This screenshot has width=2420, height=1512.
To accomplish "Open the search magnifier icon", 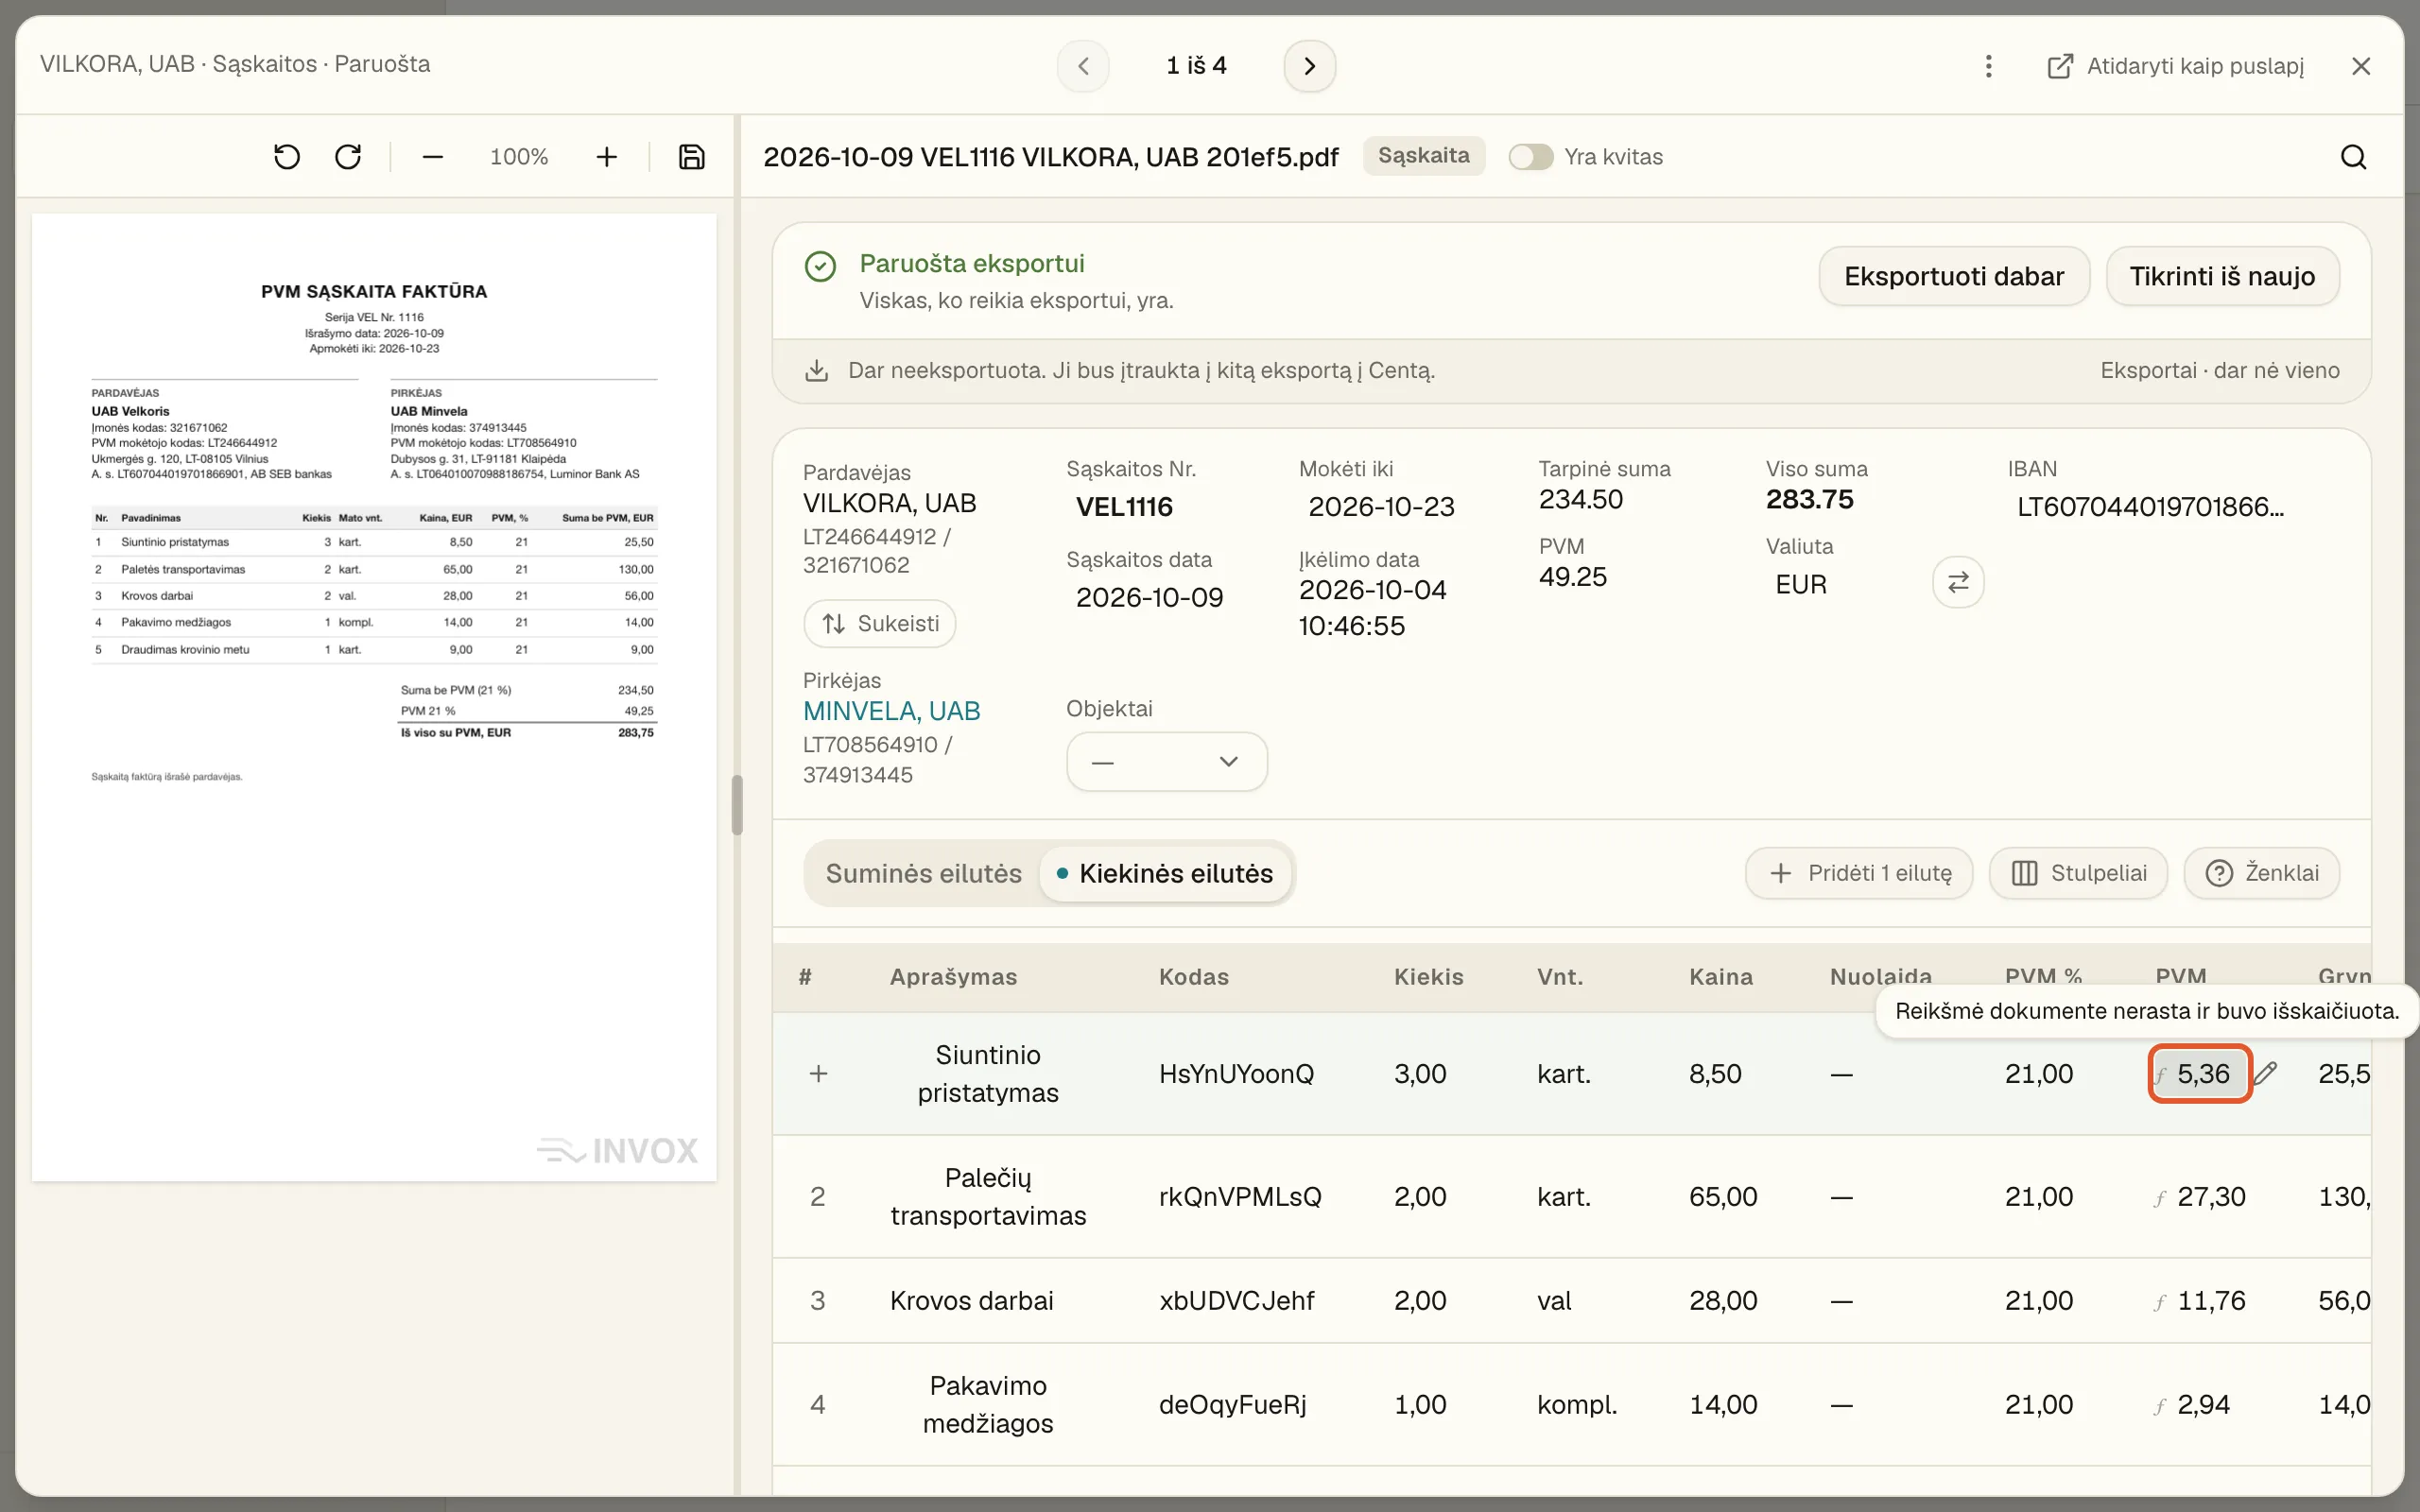I will point(2353,157).
